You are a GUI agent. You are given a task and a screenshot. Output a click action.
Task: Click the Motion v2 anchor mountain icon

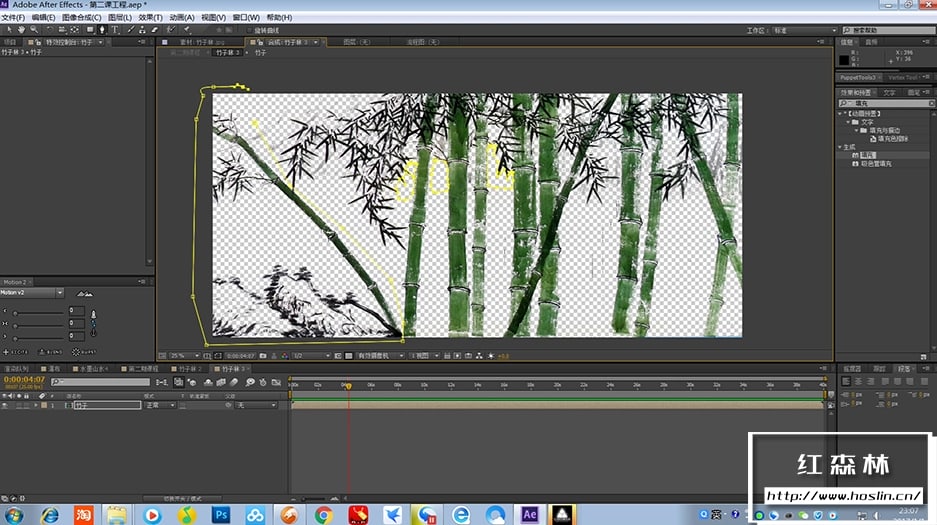(x=85, y=293)
